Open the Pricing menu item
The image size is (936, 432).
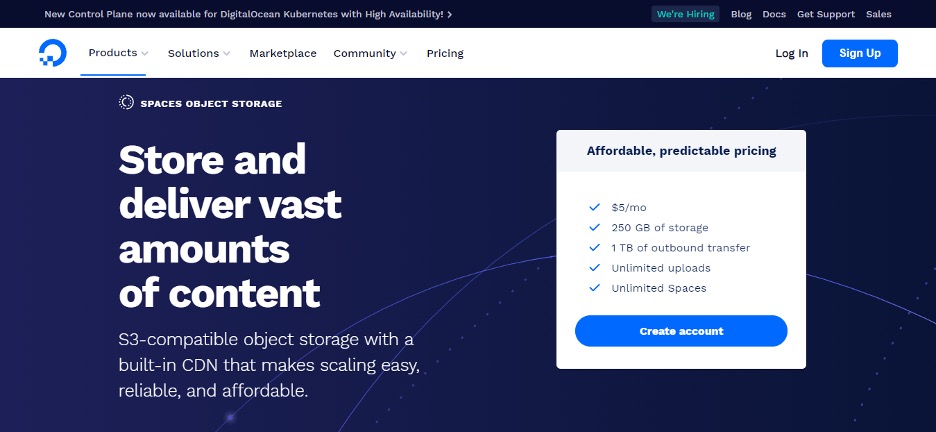[445, 54]
